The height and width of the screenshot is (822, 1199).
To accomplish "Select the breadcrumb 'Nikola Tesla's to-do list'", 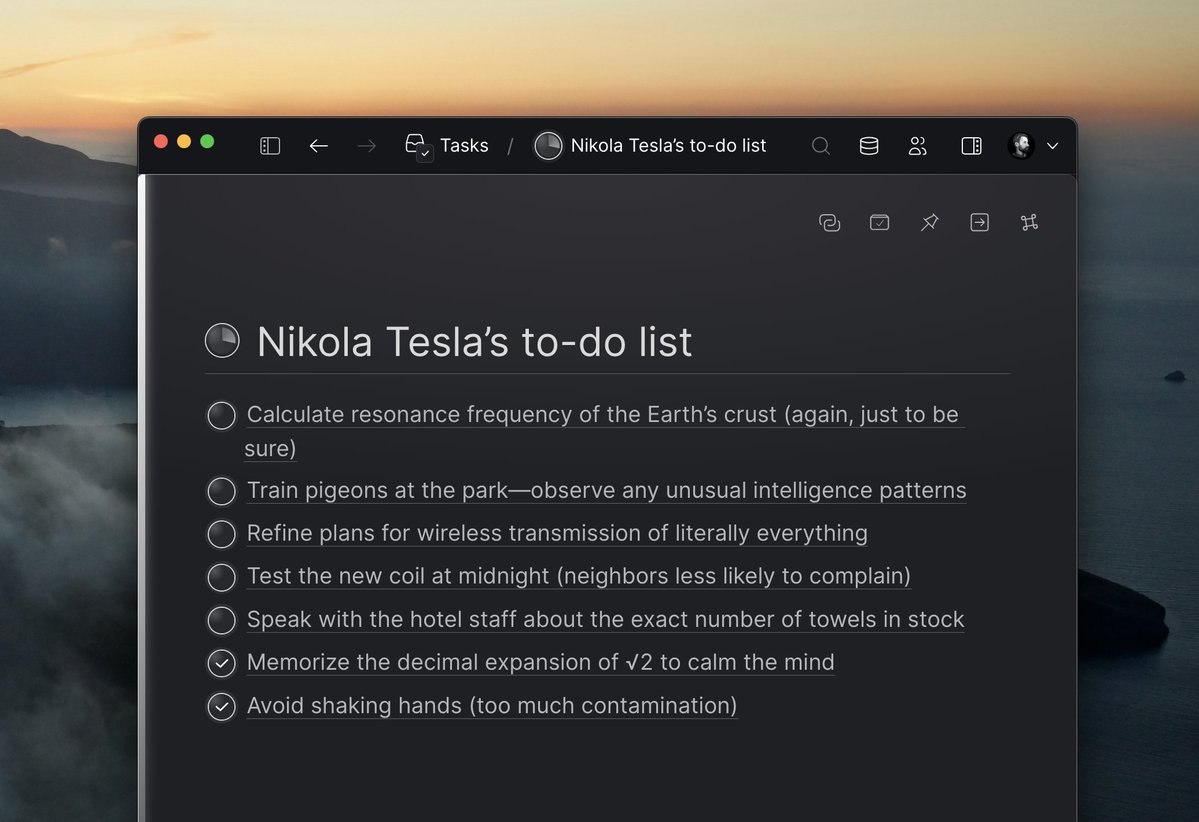I will pyautogui.click(x=668, y=145).
